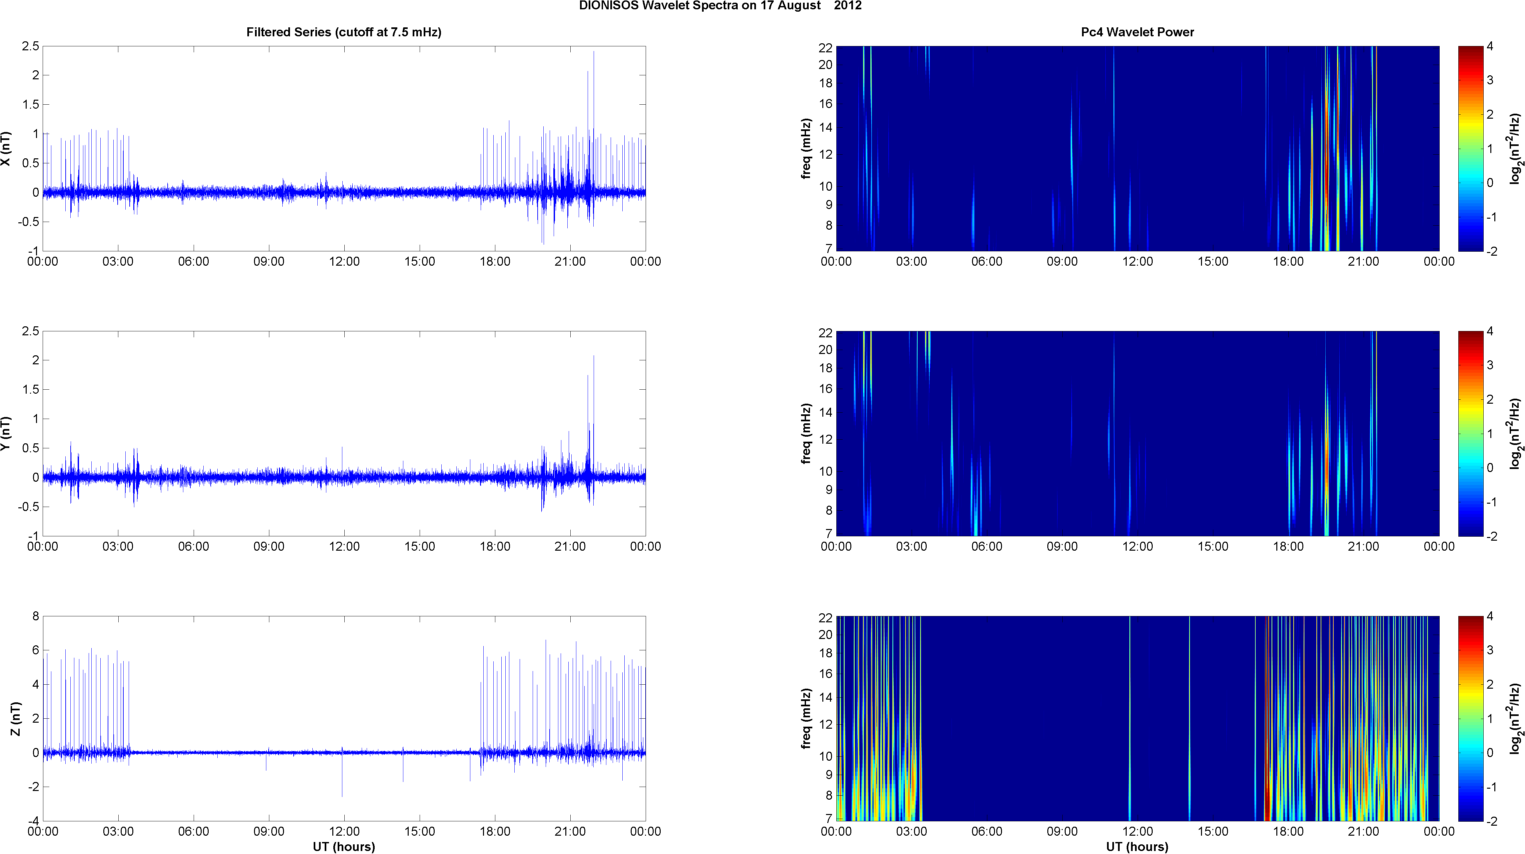Image resolution: width=1525 pixels, height=854 pixels.
Task: Click the Y component filtered series plot
Action: 344,433
